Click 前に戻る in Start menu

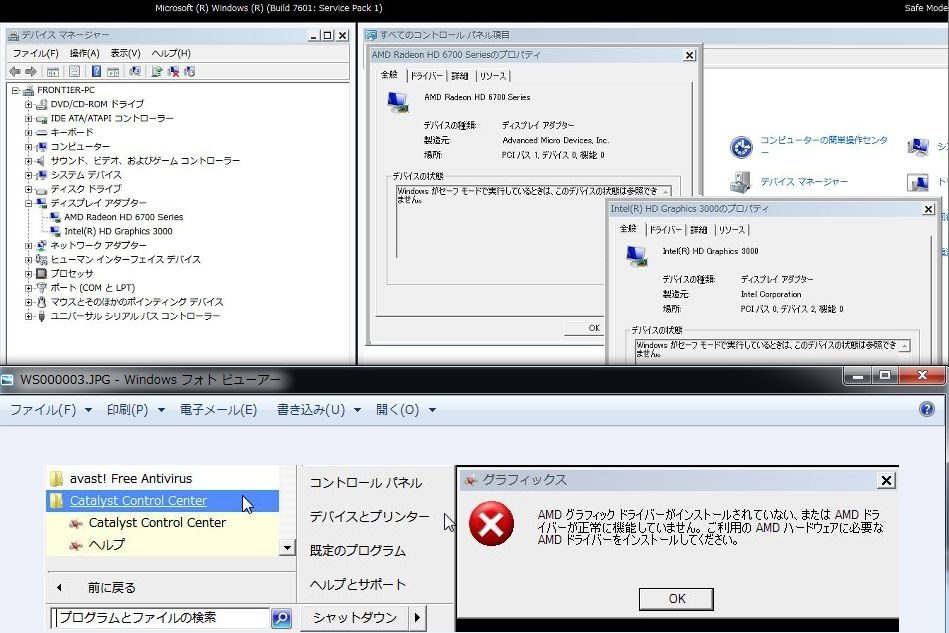(111, 587)
